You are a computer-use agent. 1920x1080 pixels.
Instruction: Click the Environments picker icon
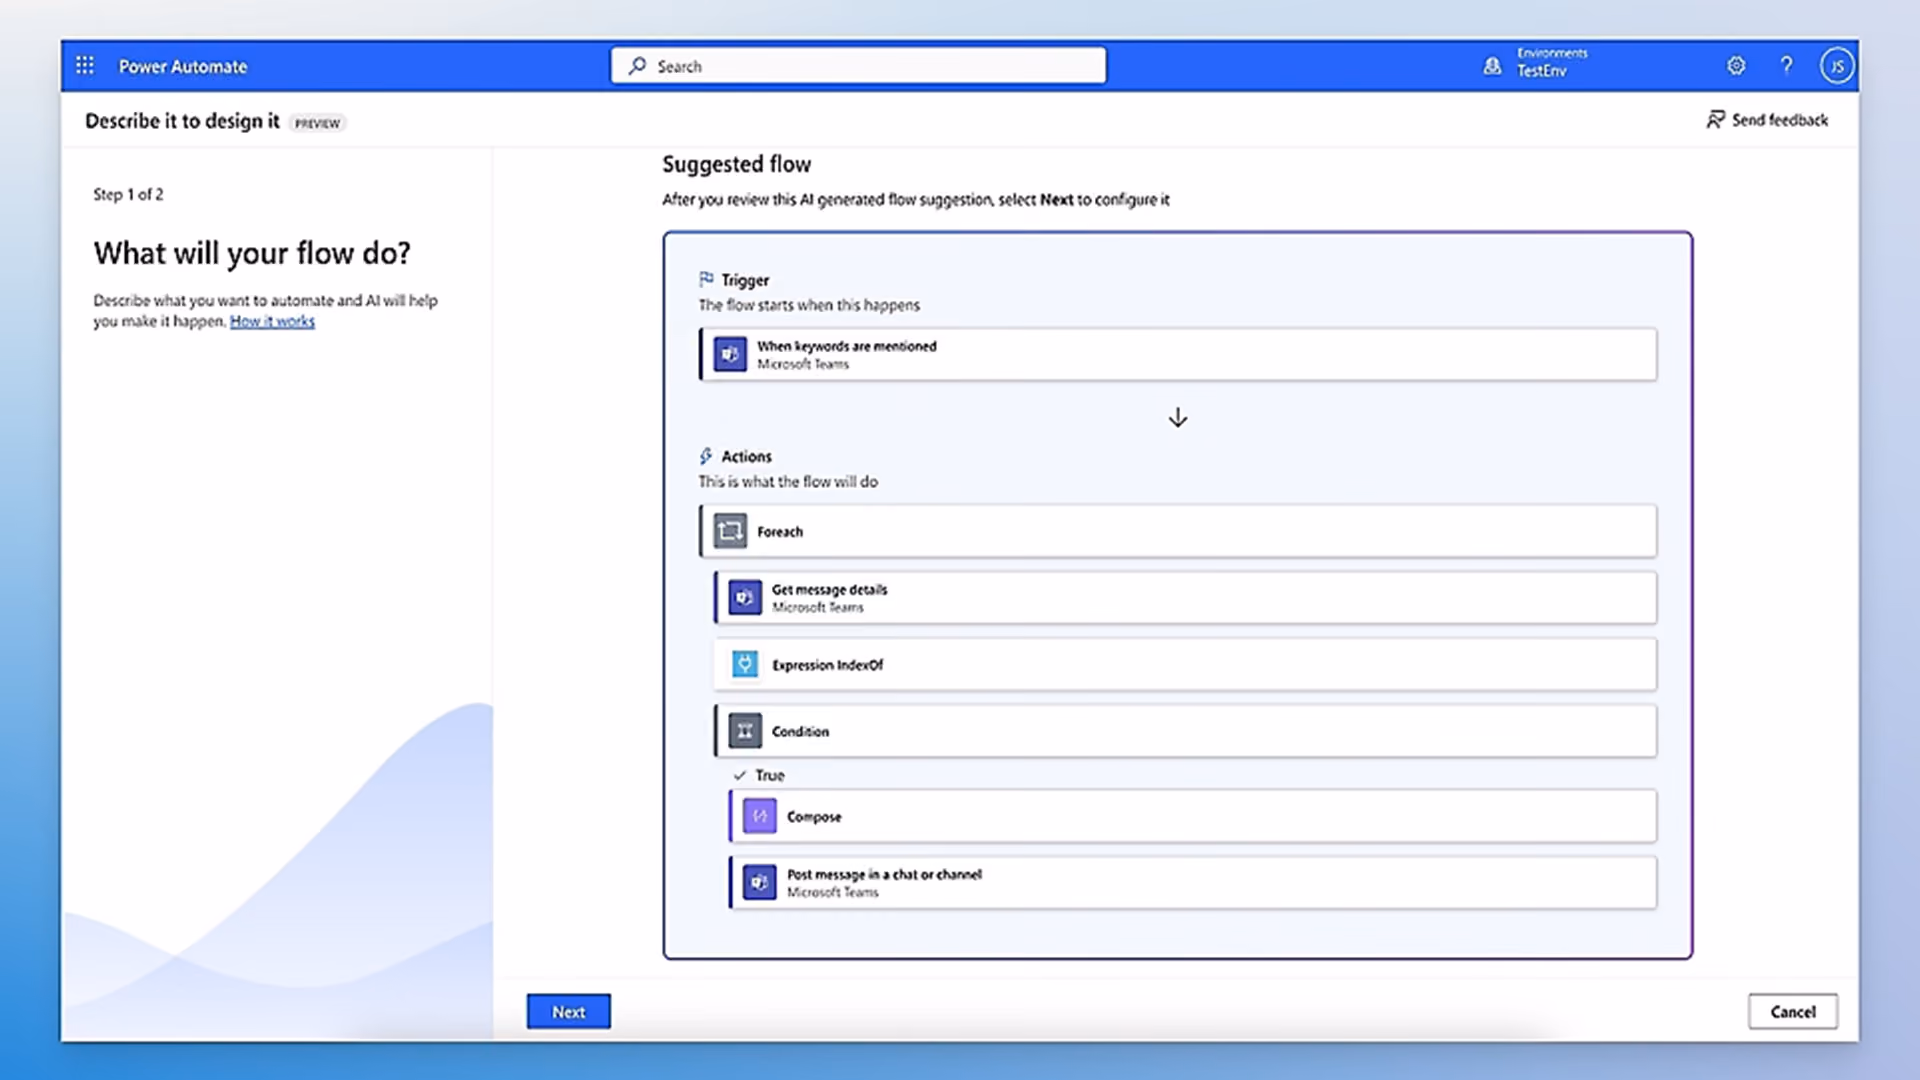tap(1492, 66)
